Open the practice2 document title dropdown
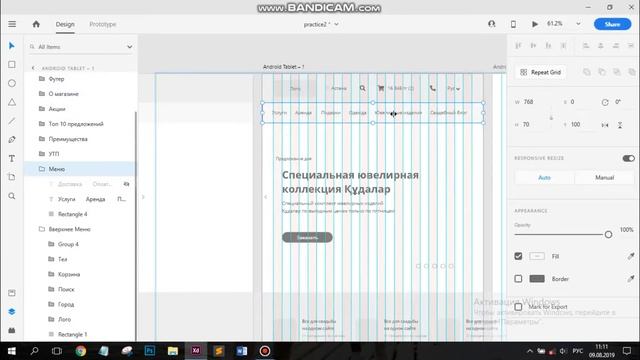The image size is (640, 360). click(337, 24)
